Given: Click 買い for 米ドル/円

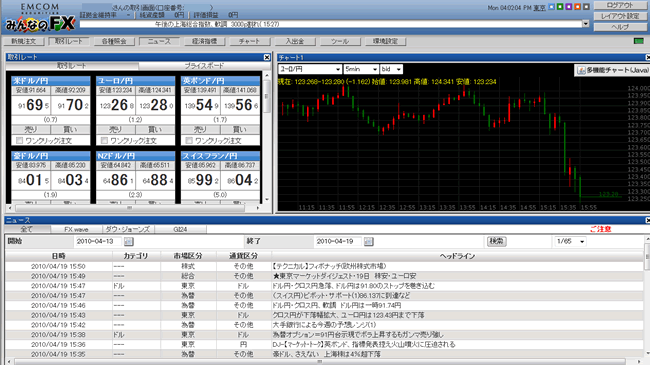Looking at the screenshot, I should click(x=70, y=129).
